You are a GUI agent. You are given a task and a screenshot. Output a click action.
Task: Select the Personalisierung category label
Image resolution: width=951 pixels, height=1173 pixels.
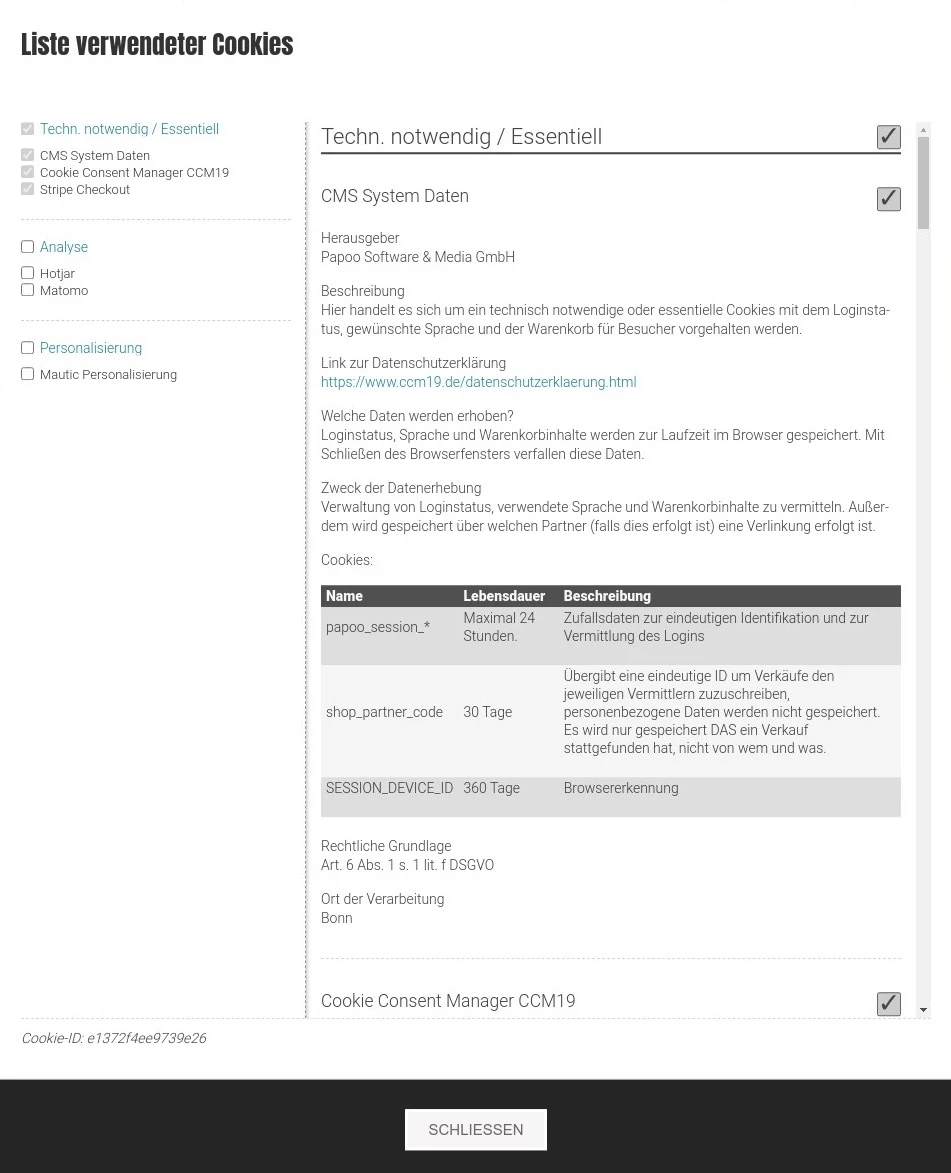coord(90,347)
